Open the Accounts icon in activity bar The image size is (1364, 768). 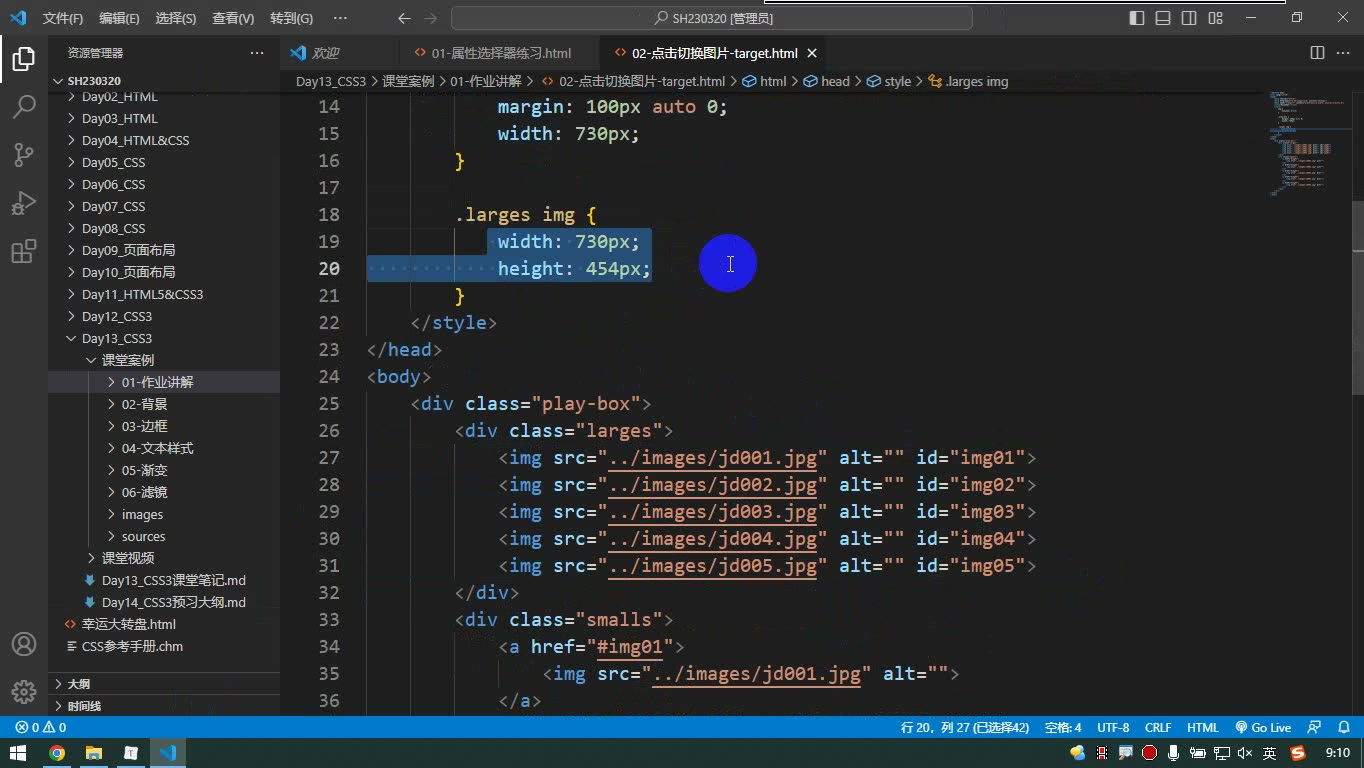pos(24,644)
